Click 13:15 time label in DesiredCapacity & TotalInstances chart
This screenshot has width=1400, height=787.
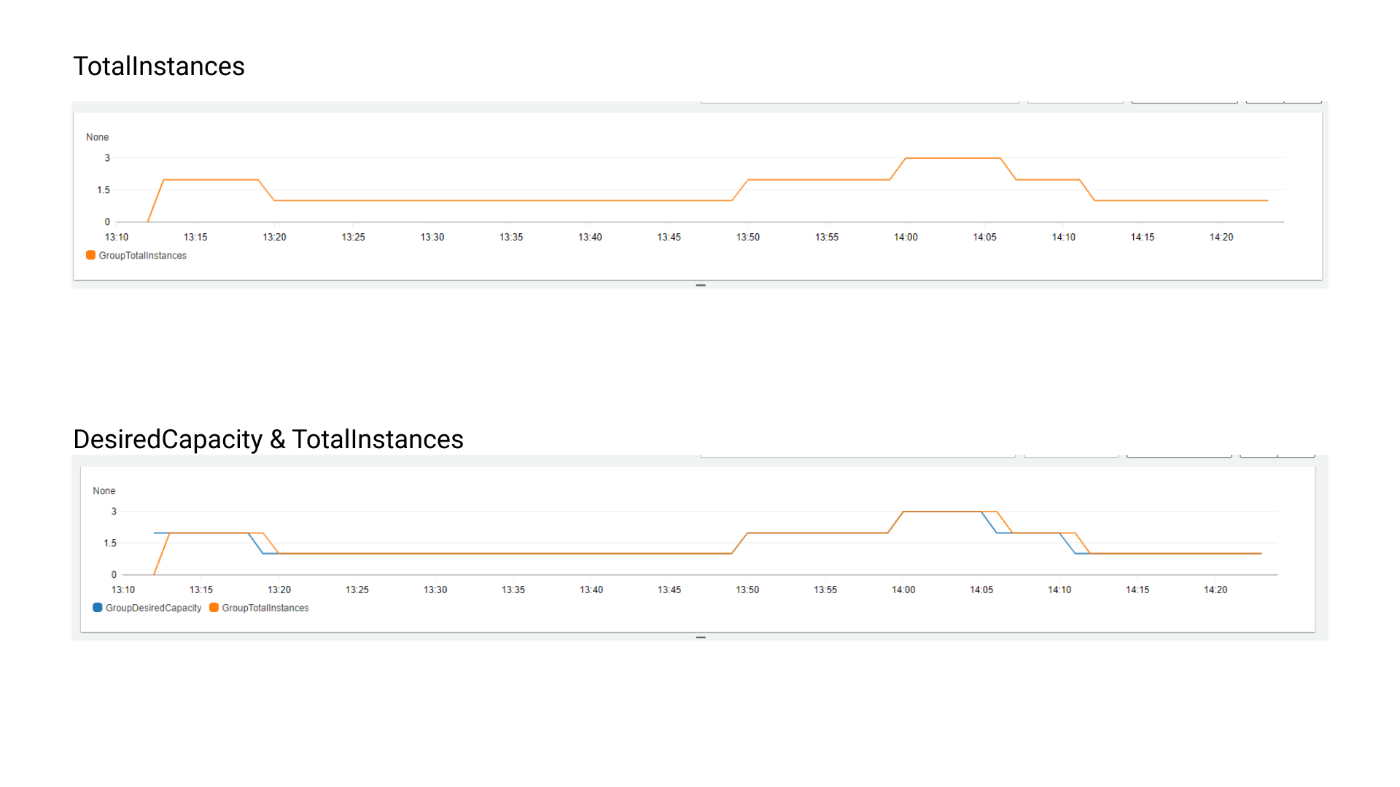[x=201, y=590]
